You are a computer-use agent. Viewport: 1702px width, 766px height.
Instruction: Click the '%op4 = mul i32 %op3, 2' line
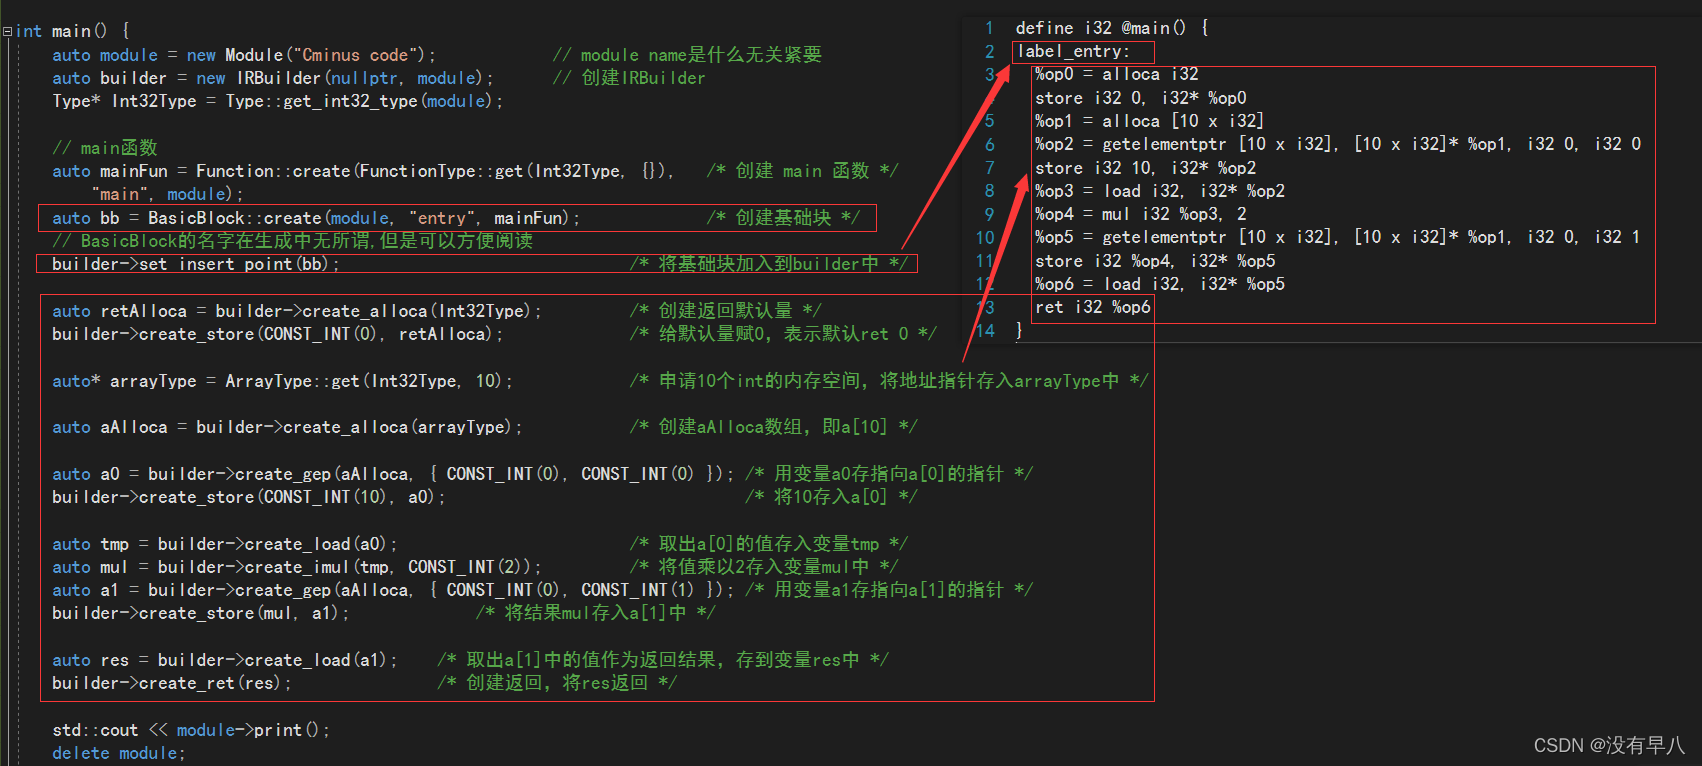(x=1141, y=214)
